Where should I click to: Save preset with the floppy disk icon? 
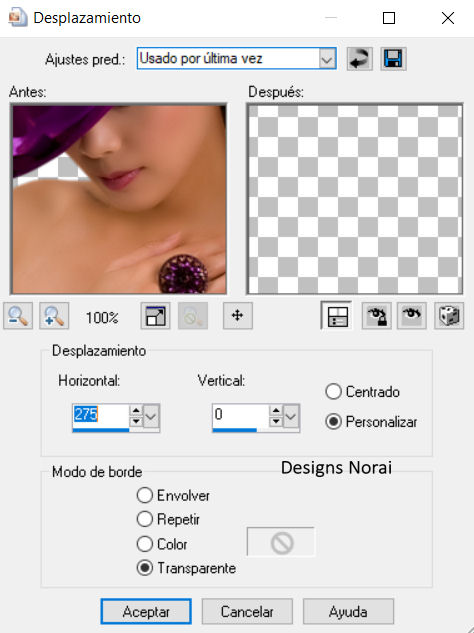pos(393,59)
